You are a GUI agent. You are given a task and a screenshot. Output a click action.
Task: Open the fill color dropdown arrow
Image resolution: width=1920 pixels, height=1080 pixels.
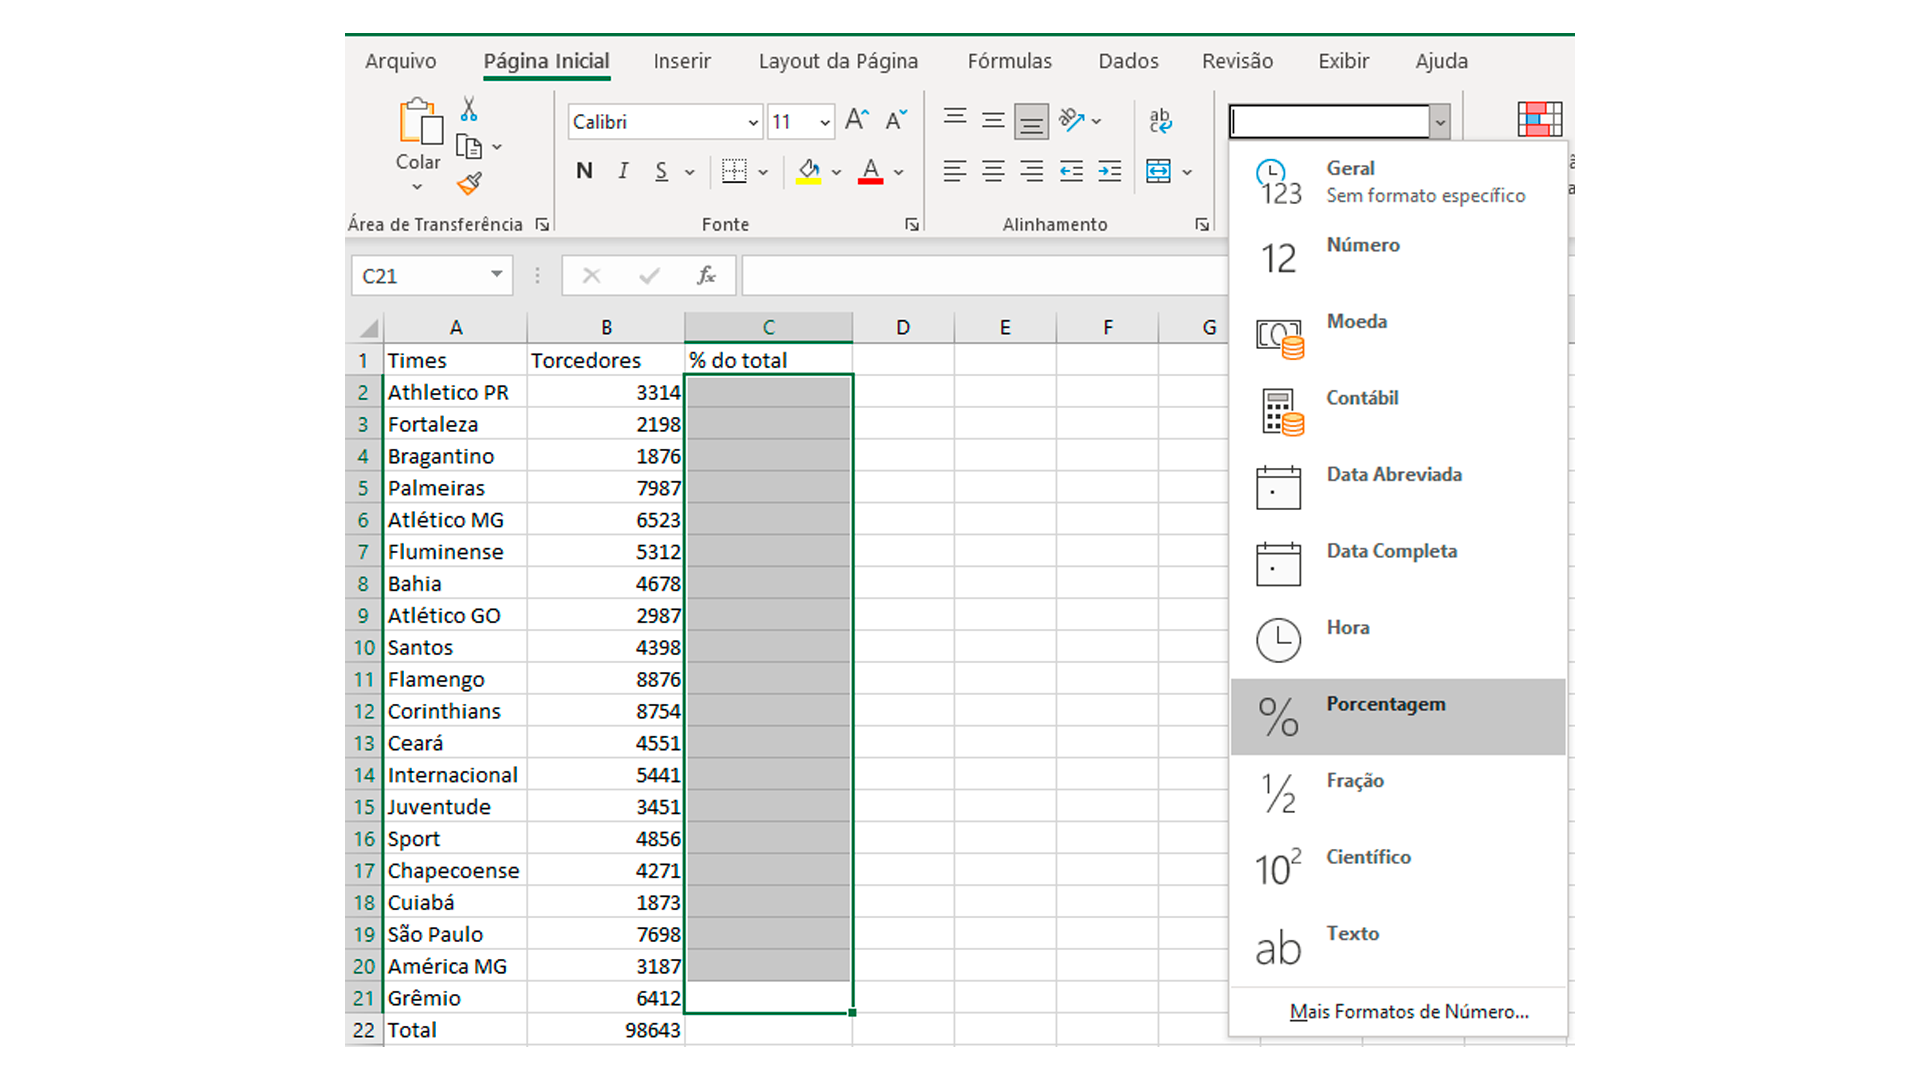click(x=837, y=171)
